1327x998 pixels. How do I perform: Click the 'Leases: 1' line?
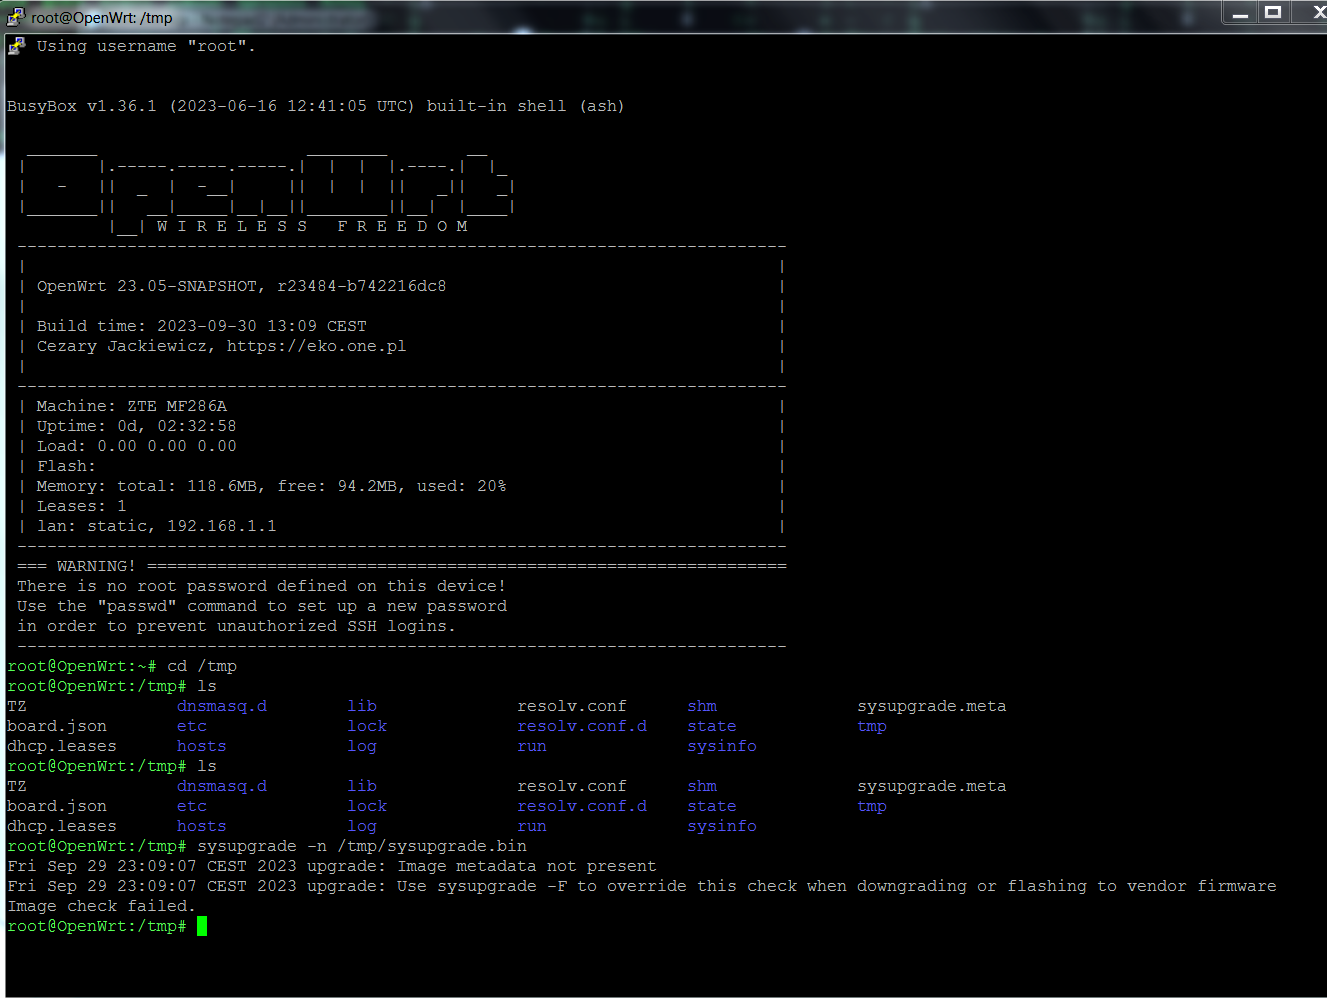pyautogui.click(x=81, y=506)
